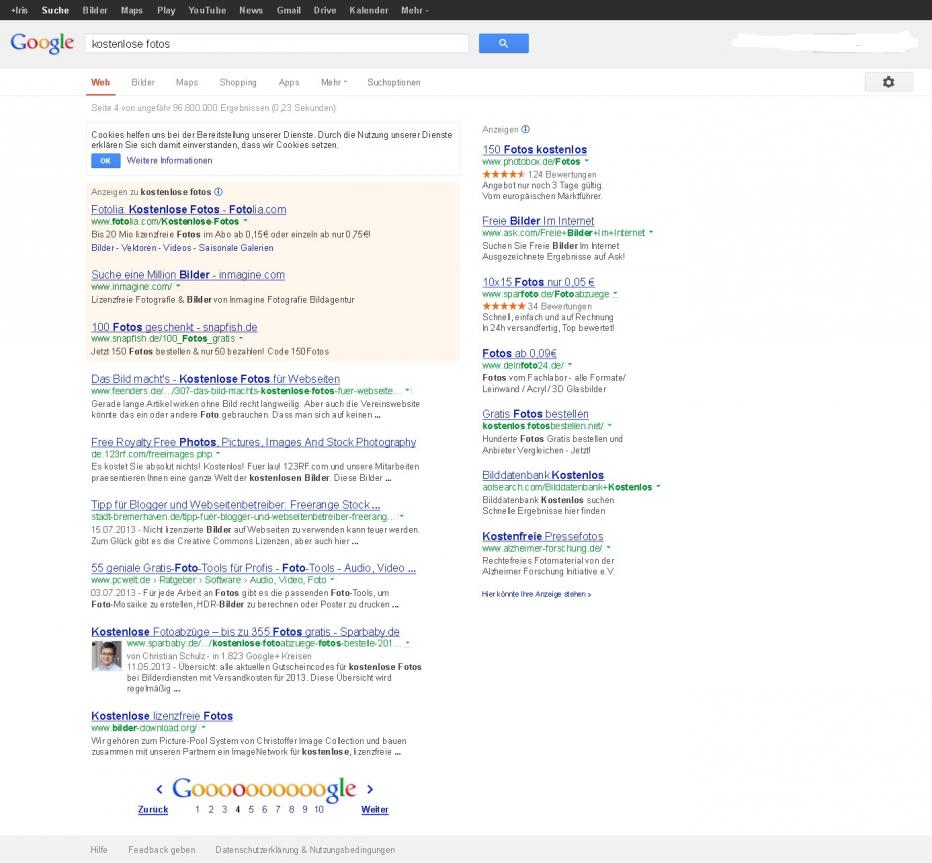Open Gmail from top bar
Screen dimensions: 932x863
(x=288, y=10)
